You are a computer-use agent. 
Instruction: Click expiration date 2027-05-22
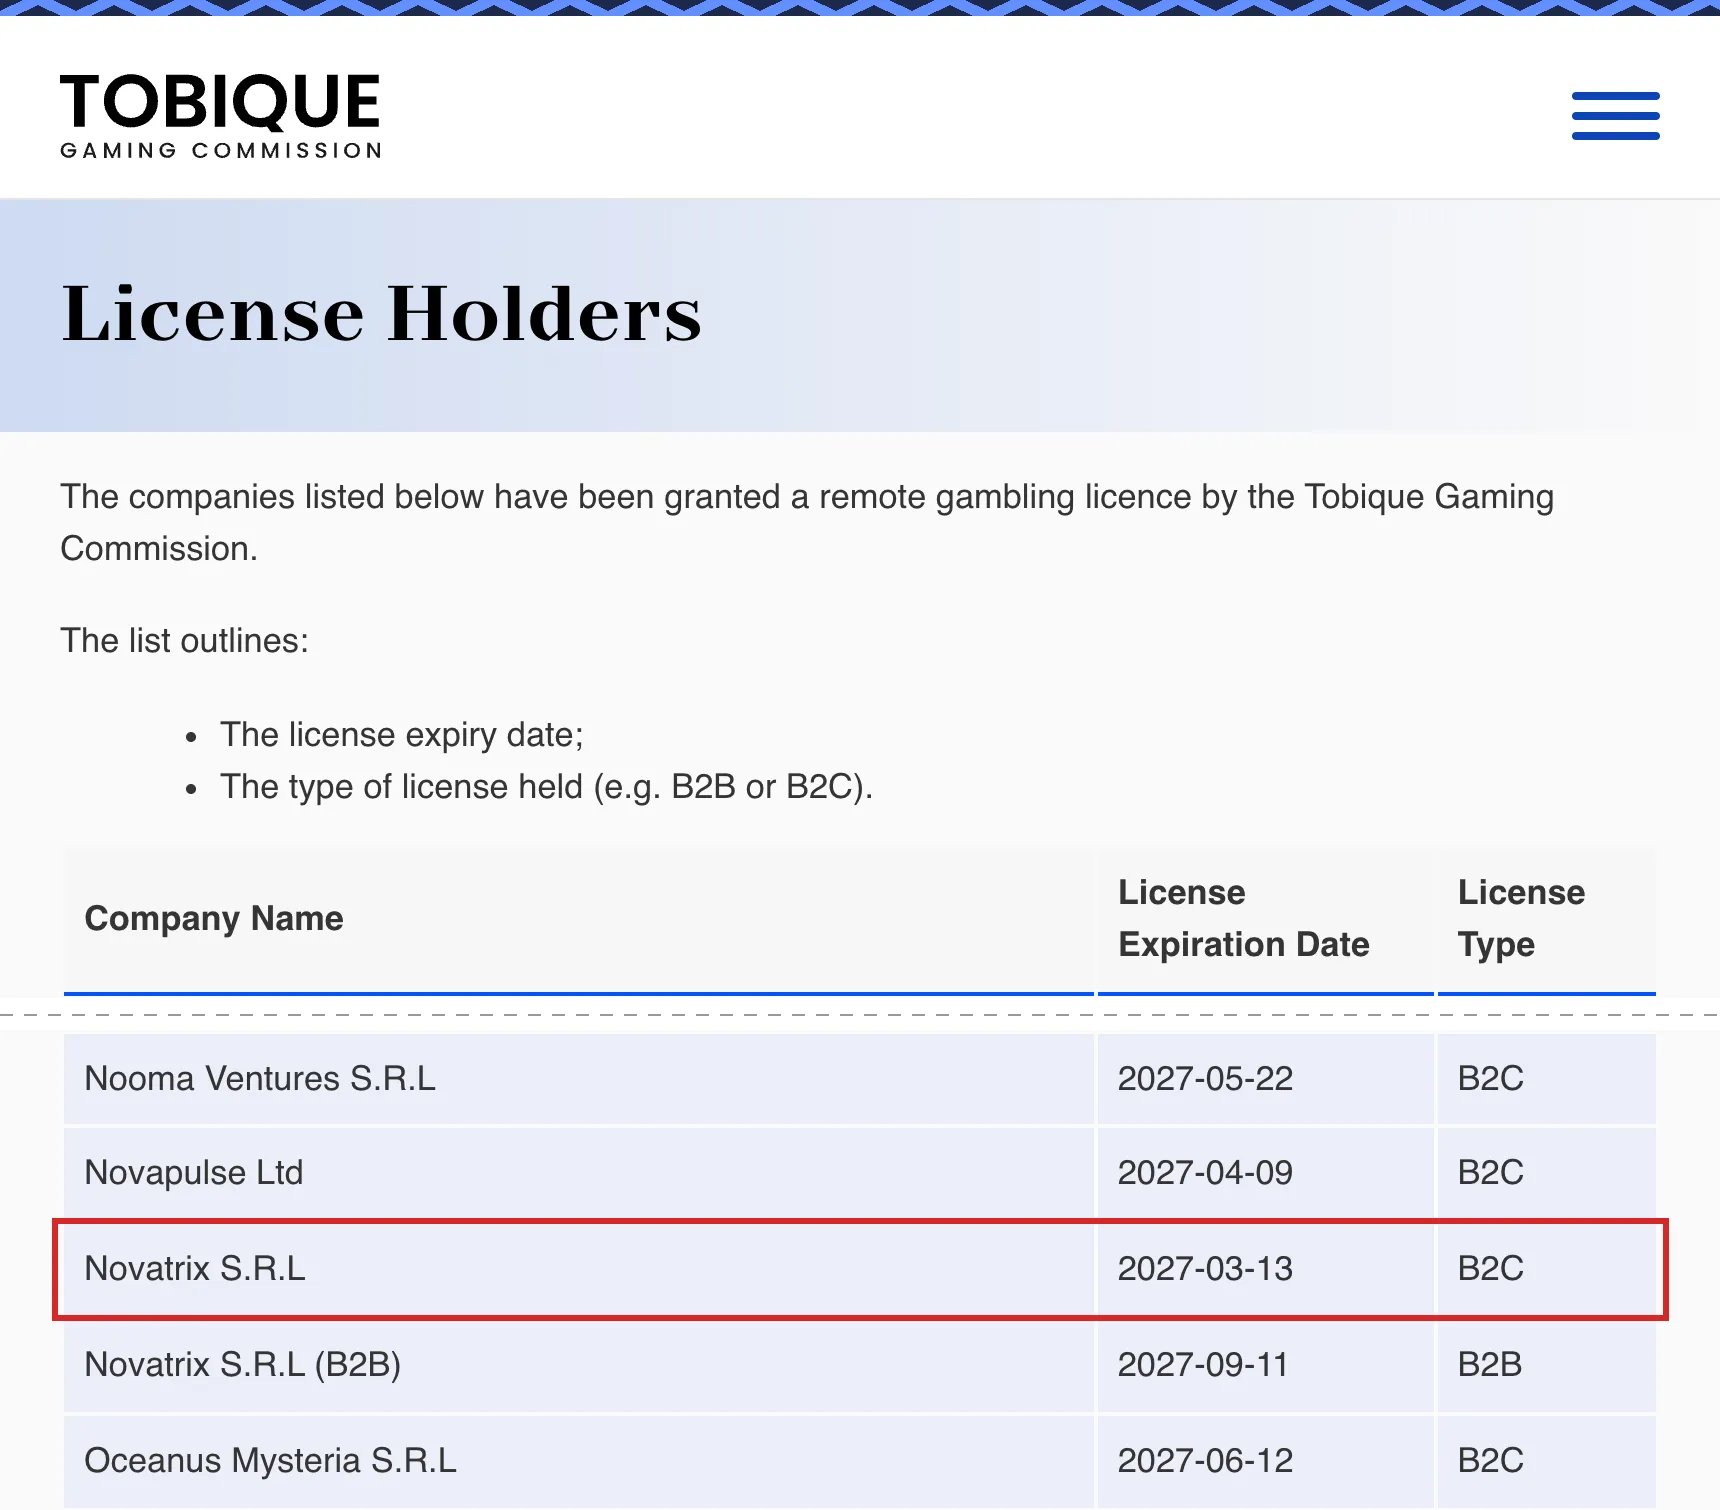pos(1205,1078)
